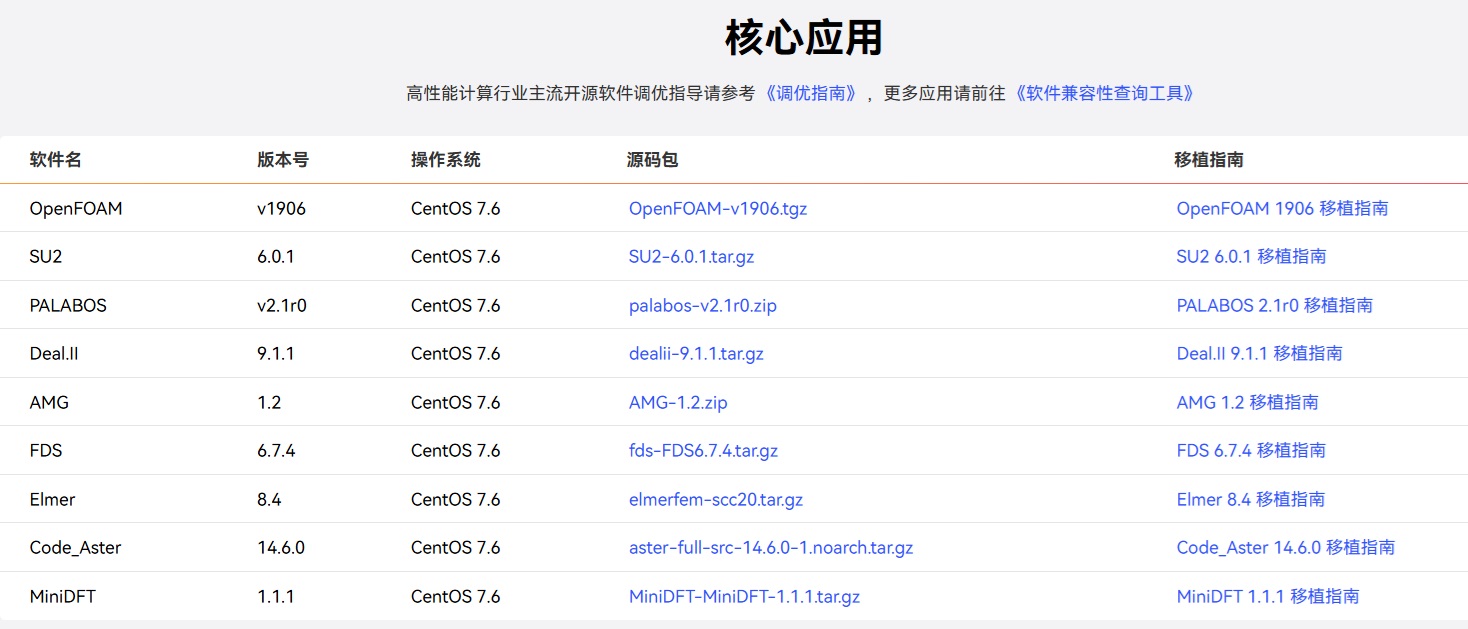Image resolution: width=1468 pixels, height=629 pixels.
Task: Click the 核心应用 page heading
Action: point(804,38)
